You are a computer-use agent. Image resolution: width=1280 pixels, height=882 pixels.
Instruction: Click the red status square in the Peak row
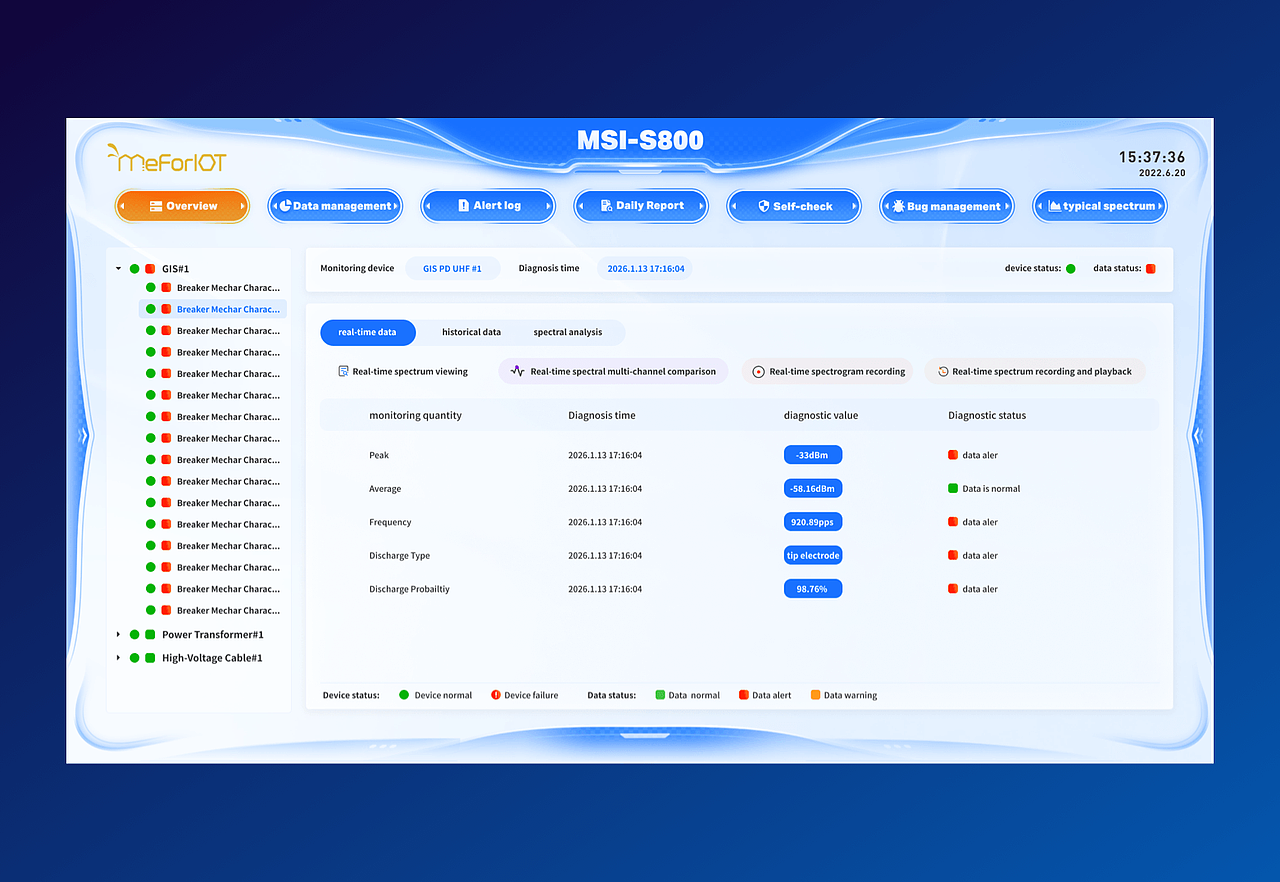tap(953, 455)
